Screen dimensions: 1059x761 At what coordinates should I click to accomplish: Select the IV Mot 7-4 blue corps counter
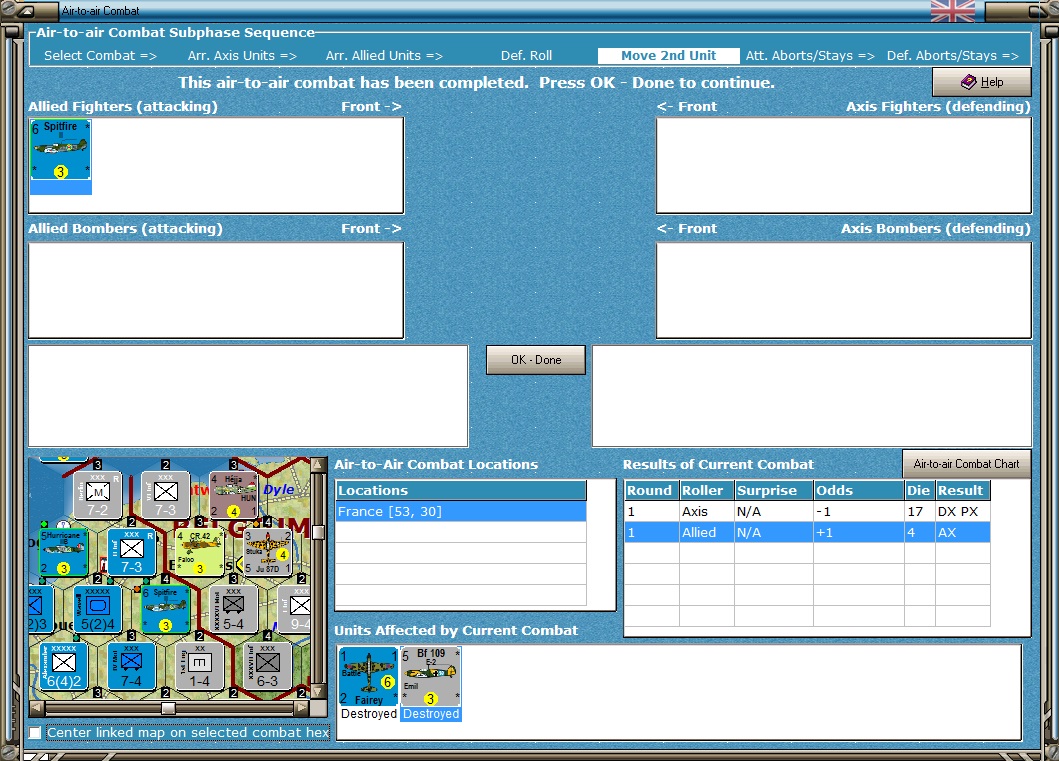[x=132, y=666]
